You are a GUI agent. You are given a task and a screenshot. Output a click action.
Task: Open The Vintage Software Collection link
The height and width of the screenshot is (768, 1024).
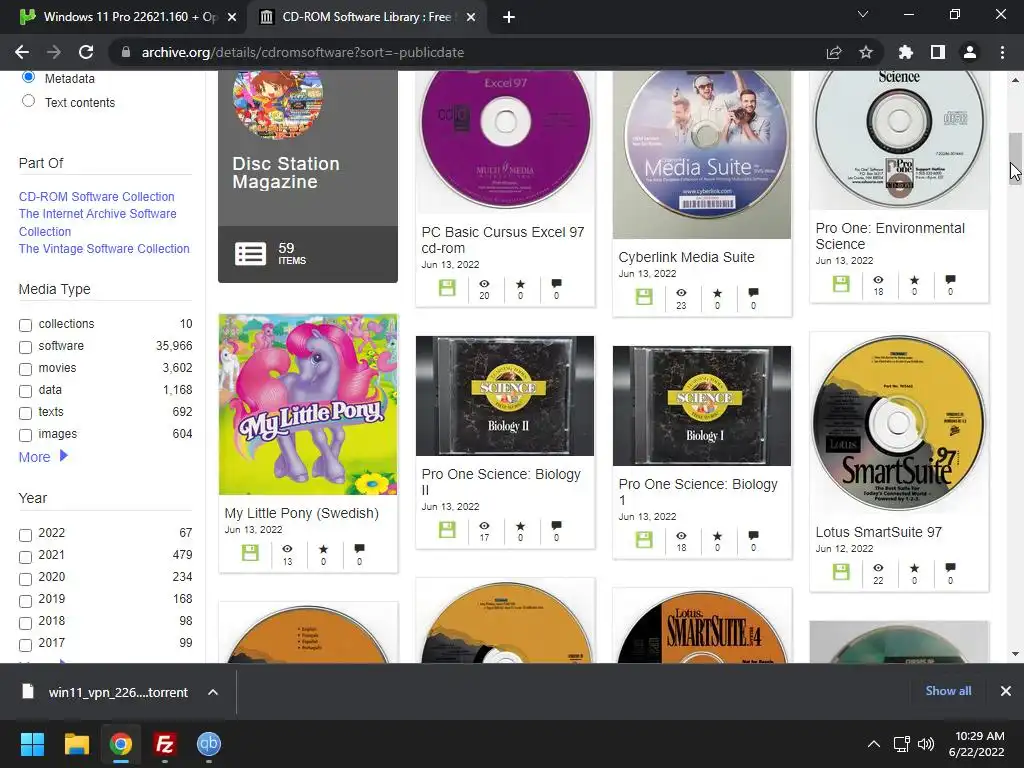tap(104, 248)
